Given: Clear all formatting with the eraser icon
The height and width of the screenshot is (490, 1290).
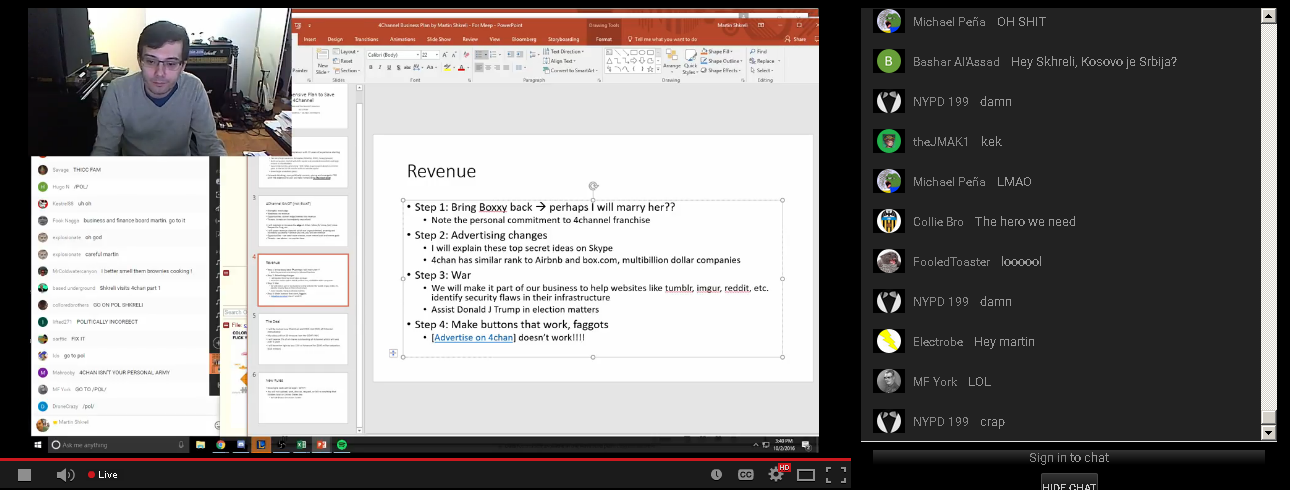Looking at the screenshot, I should (467, 55).
